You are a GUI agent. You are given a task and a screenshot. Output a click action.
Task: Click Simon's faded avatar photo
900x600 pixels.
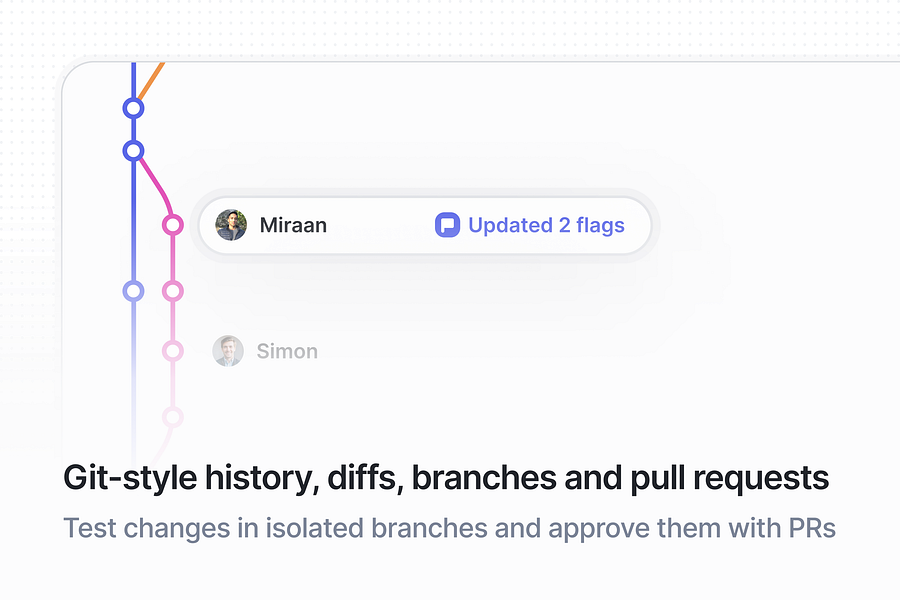coord(228,351)
